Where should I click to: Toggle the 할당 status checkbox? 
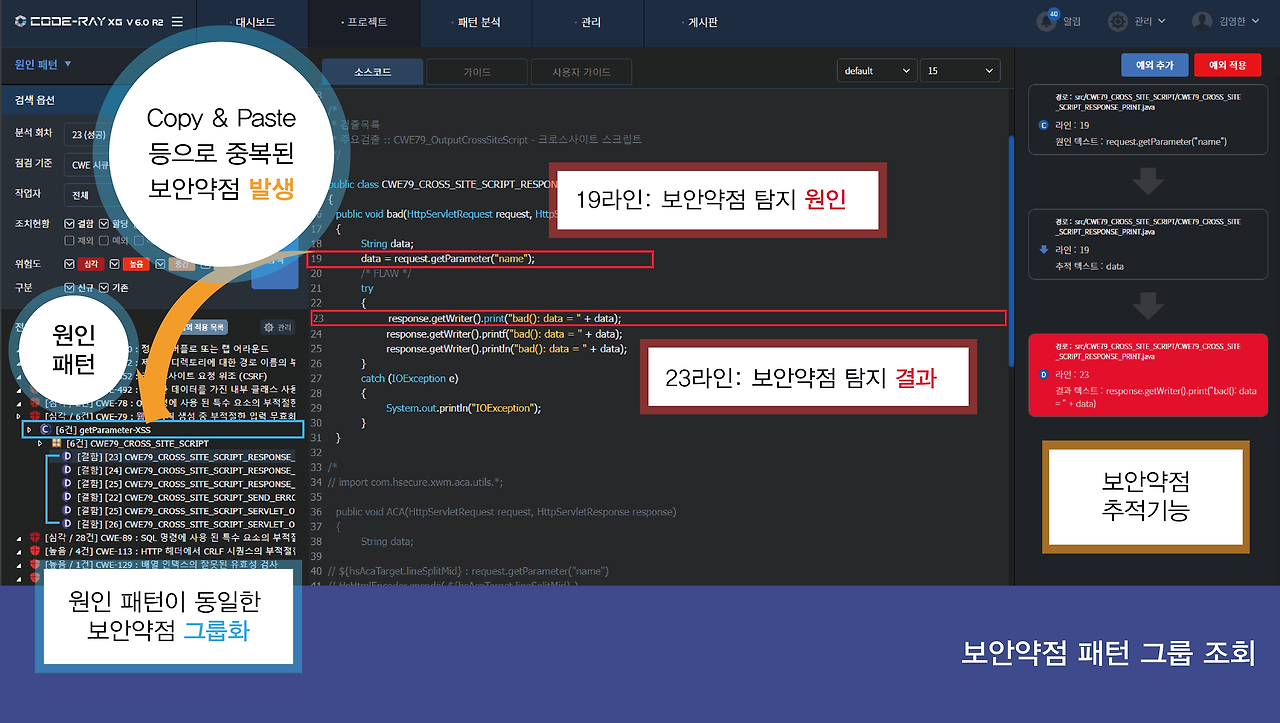click(x=106, y=223)
